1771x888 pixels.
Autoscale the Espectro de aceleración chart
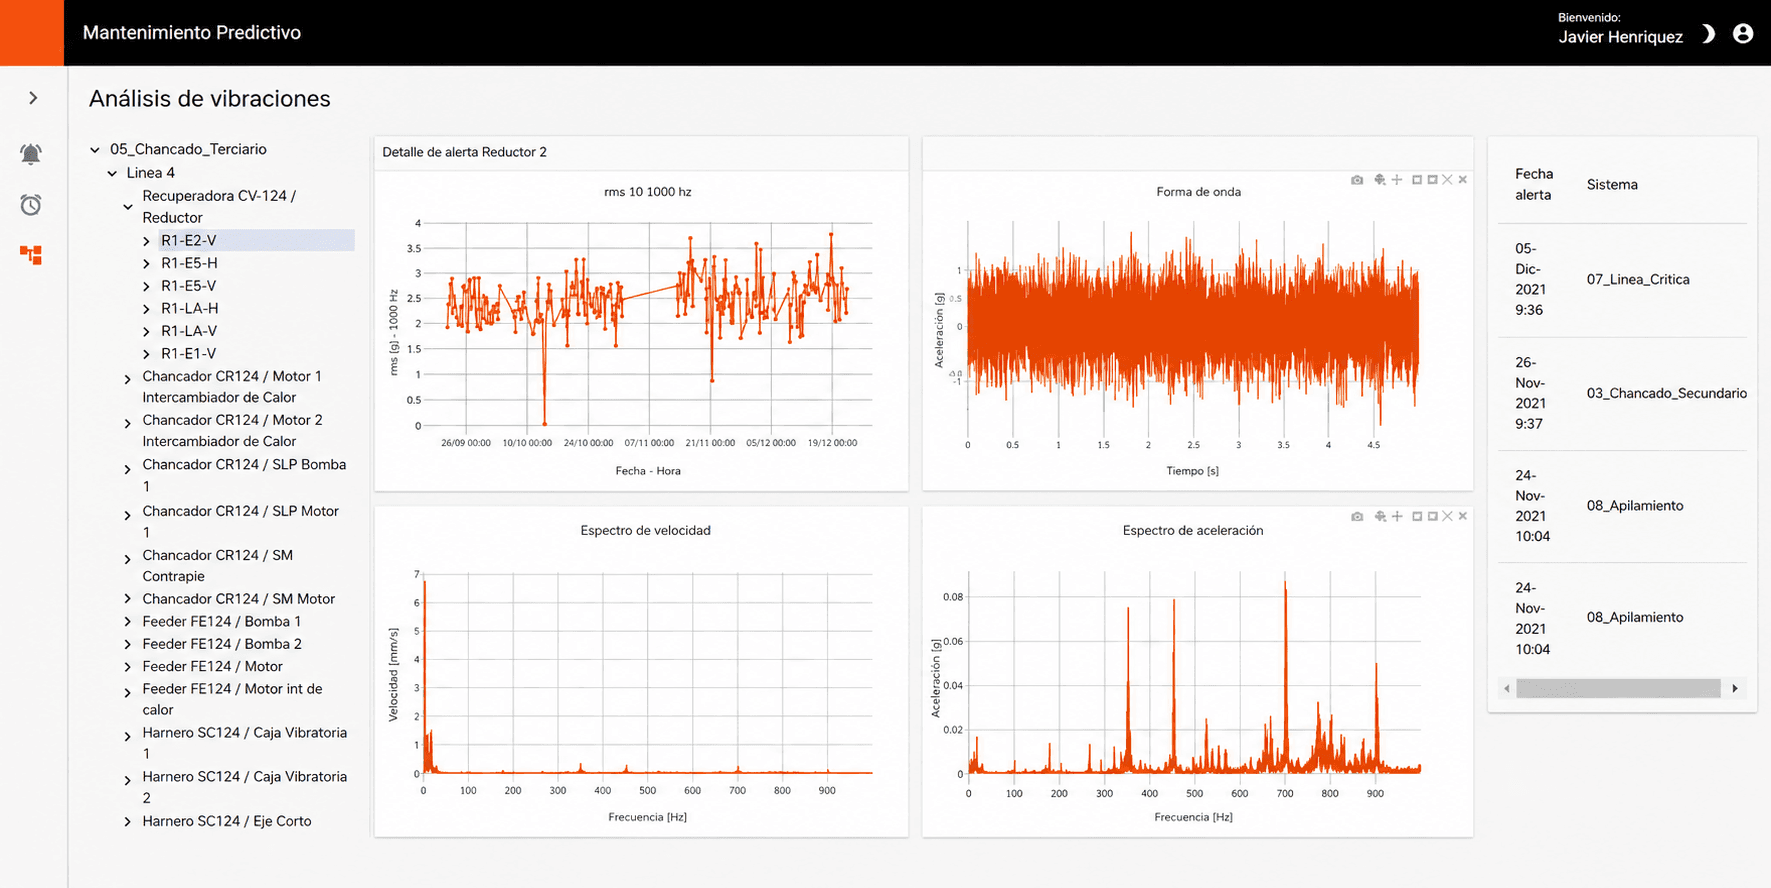[x=1447, y=517]
